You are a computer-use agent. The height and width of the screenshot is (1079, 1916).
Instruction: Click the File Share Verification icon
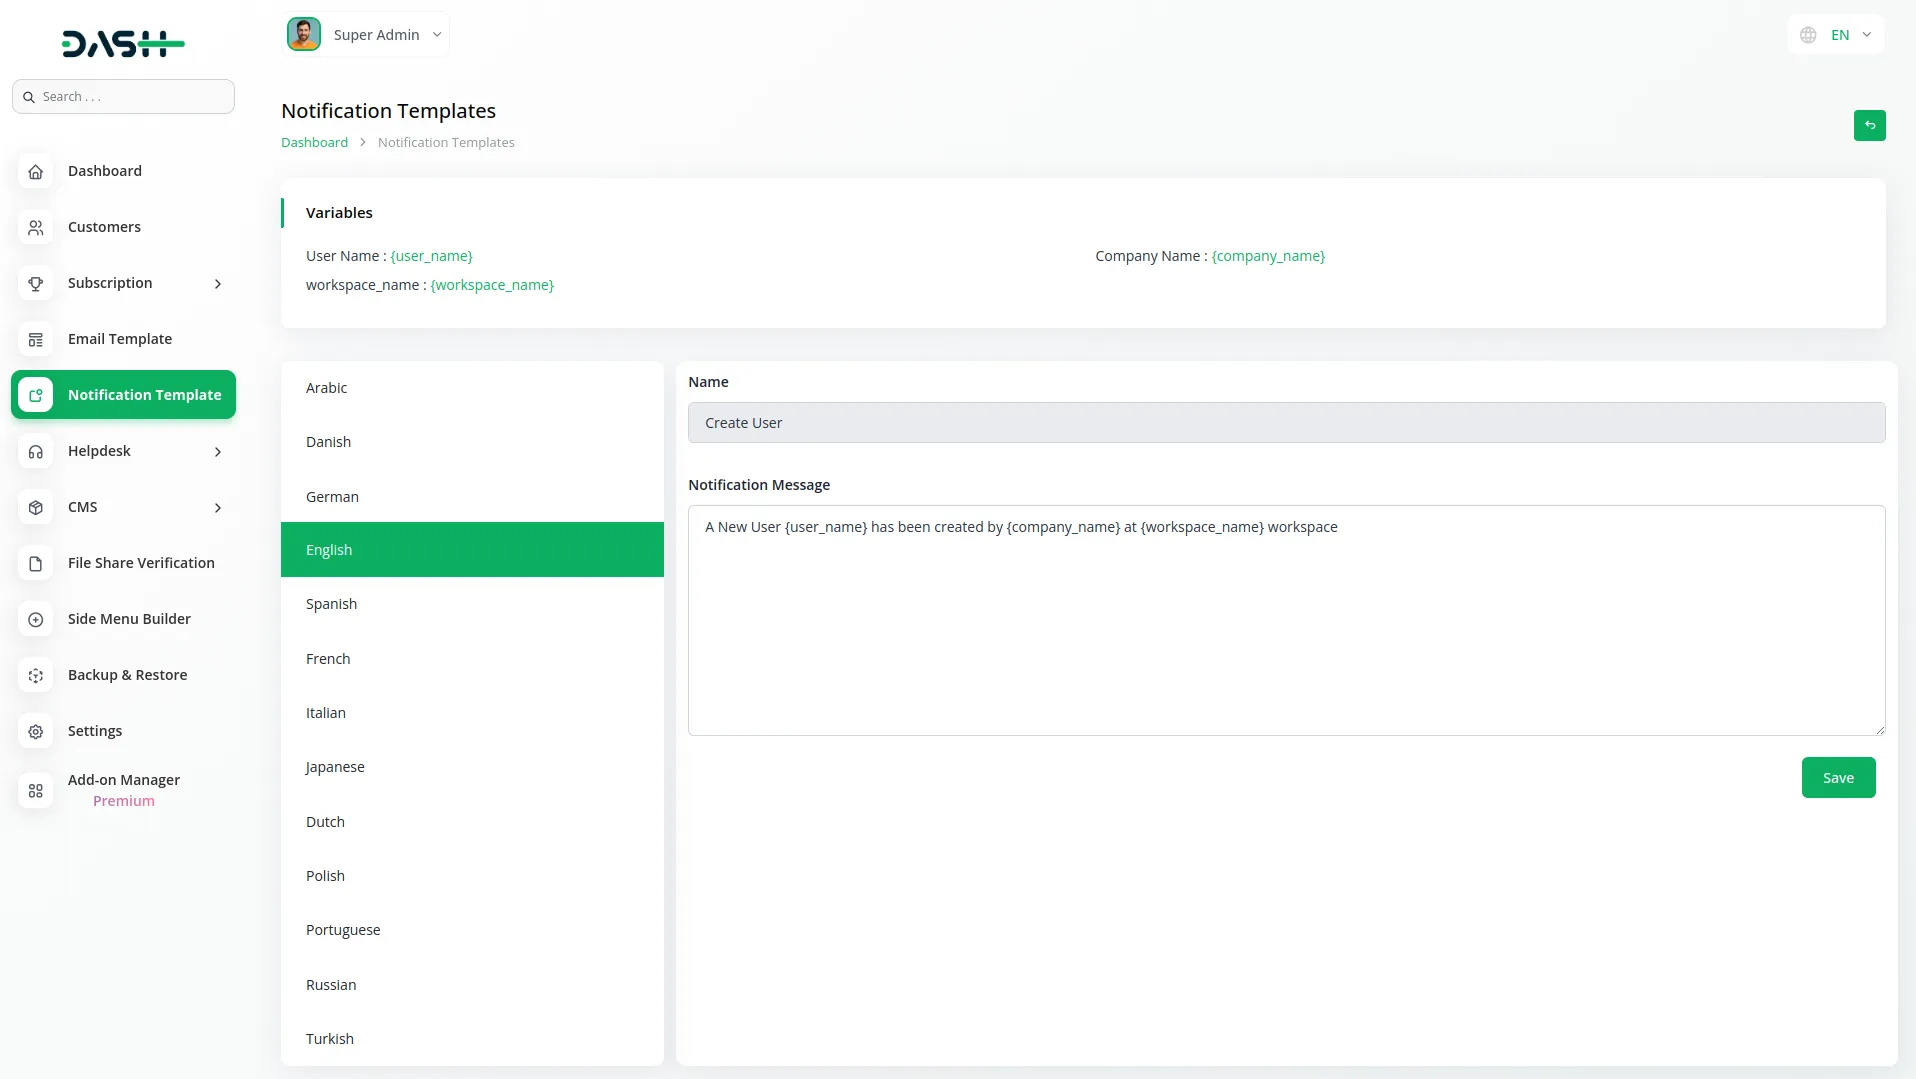pyautogui.click(x=36, y=563)
